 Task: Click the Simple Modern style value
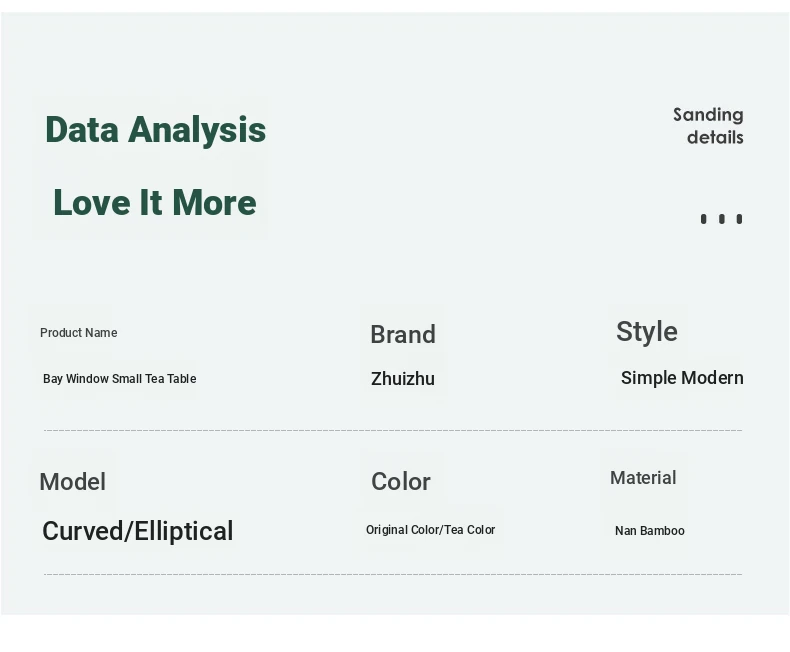[682, 378]
